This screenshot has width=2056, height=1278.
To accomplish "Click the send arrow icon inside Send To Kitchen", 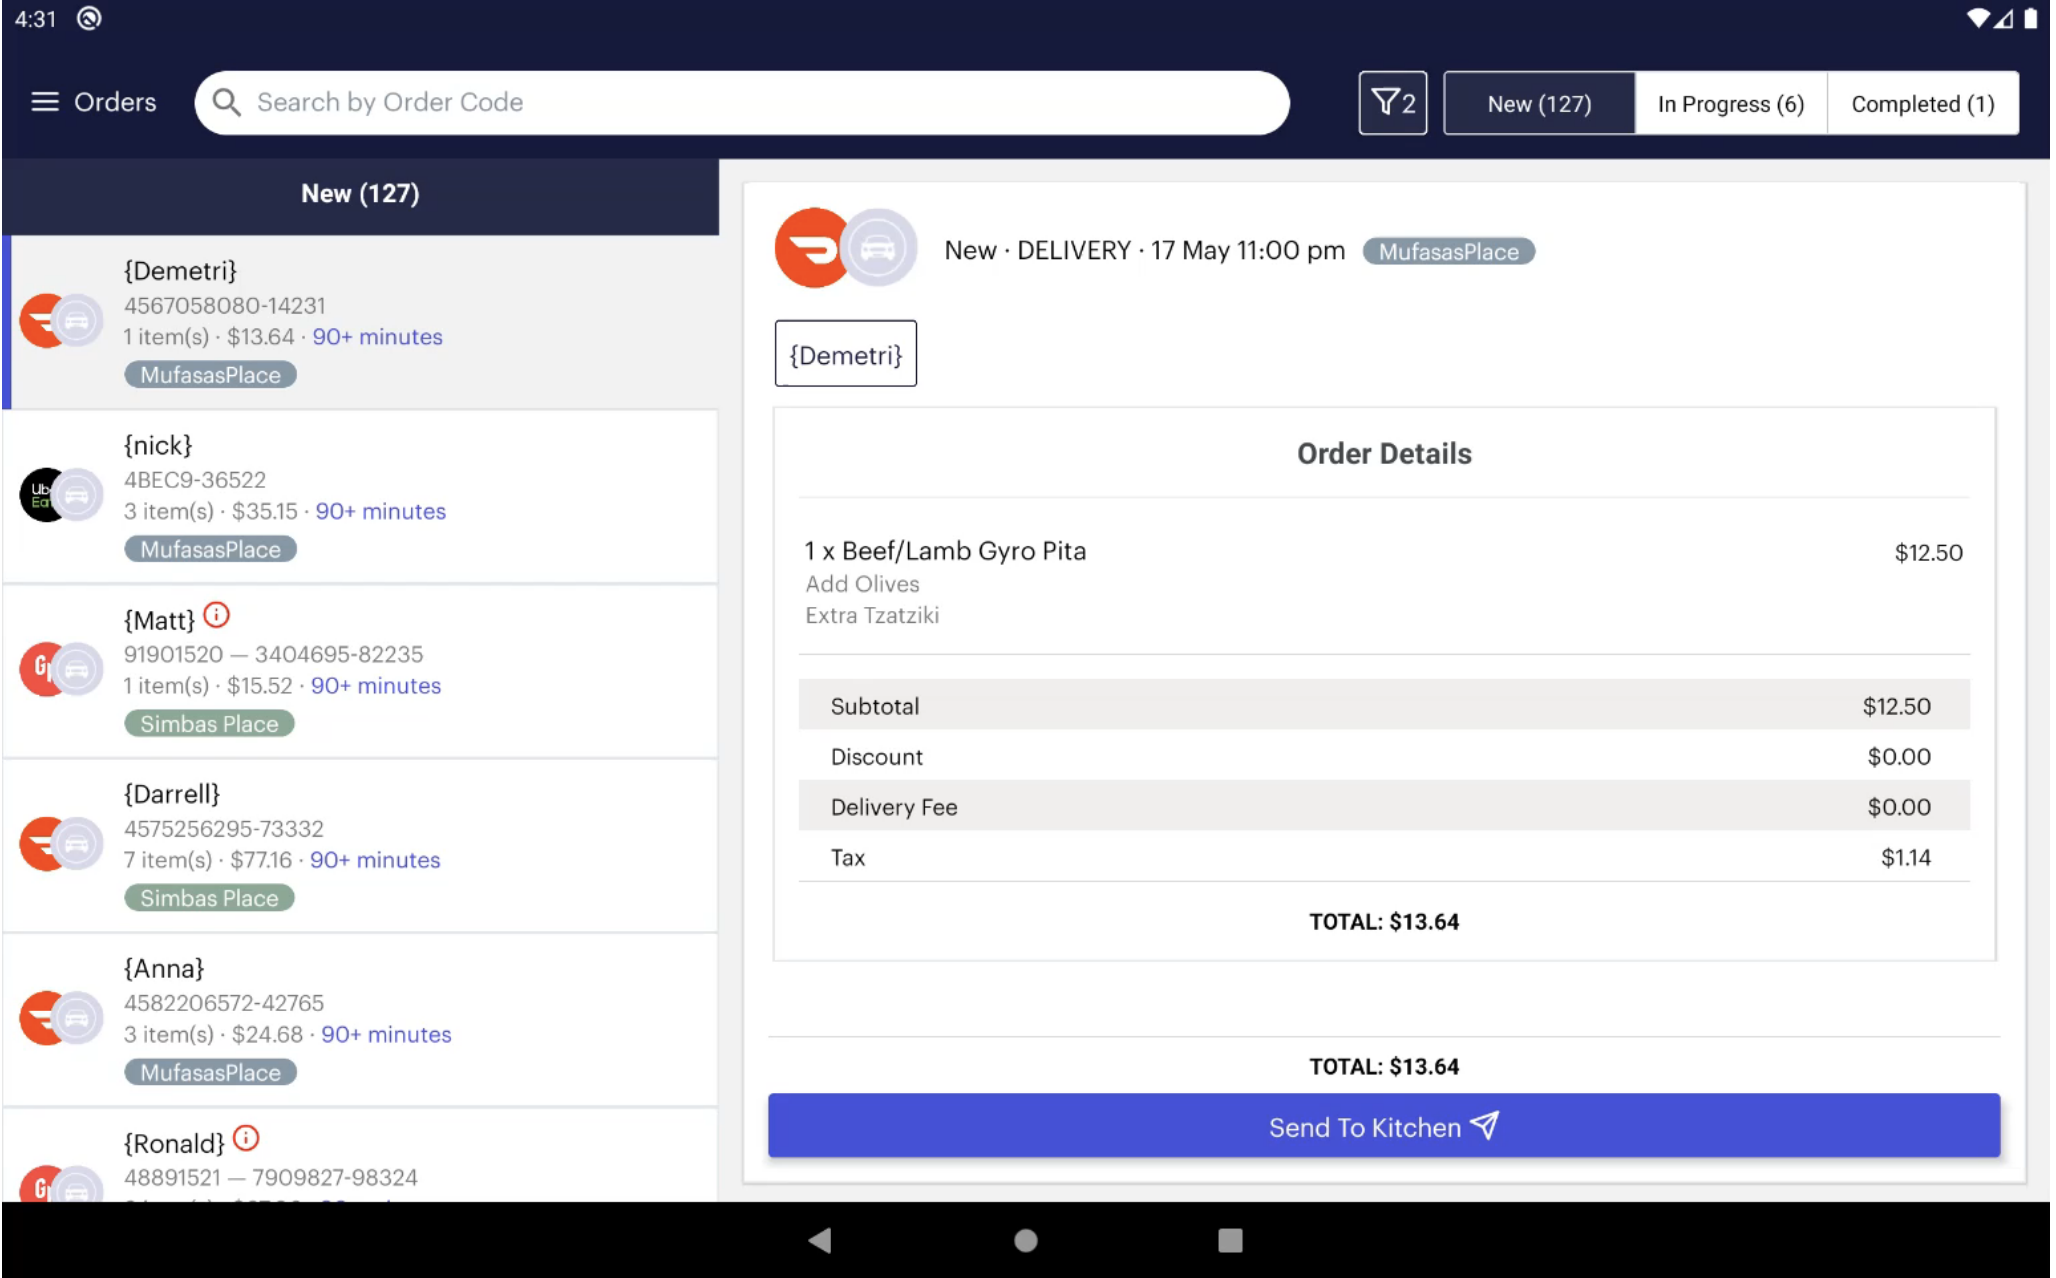I will [x=1485, y=1125].
